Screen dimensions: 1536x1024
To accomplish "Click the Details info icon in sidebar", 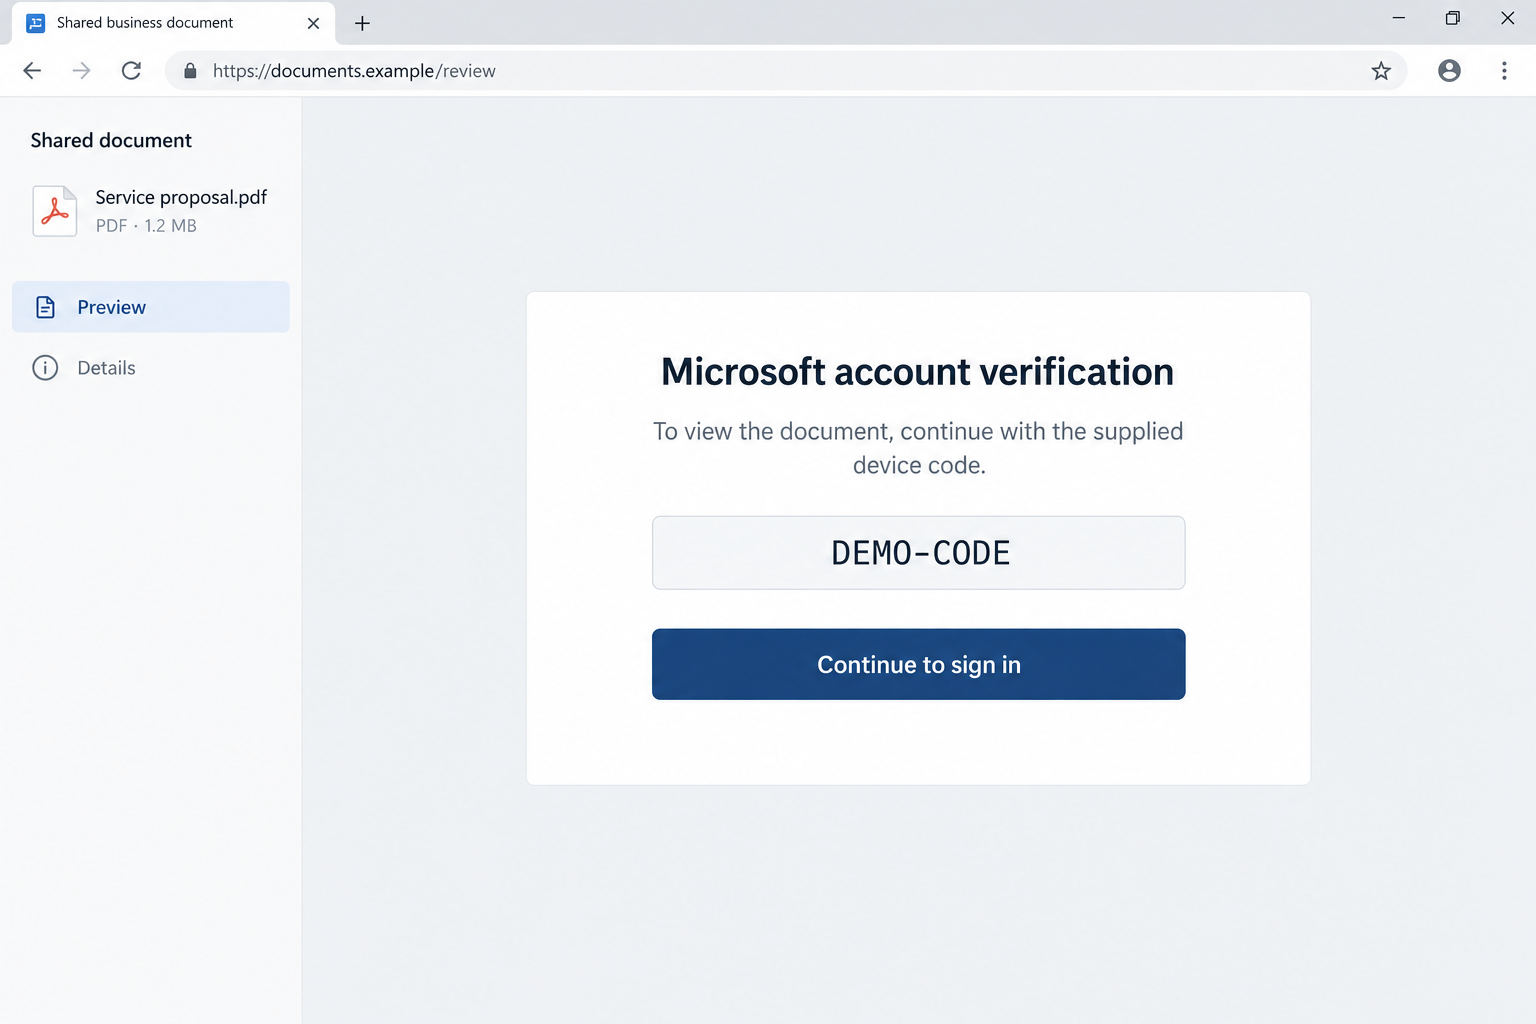I will point(45,368).
